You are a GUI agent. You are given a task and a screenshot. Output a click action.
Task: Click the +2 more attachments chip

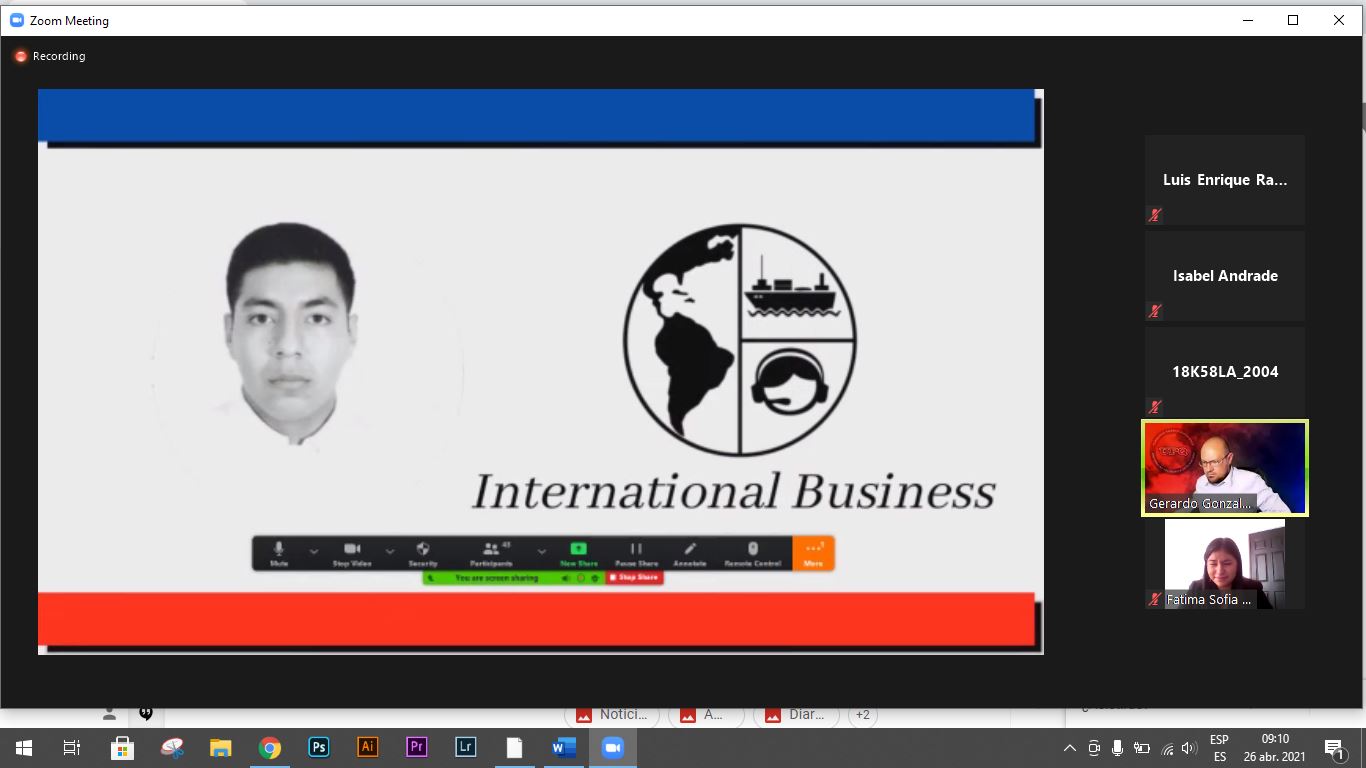(x=862, y=715)
